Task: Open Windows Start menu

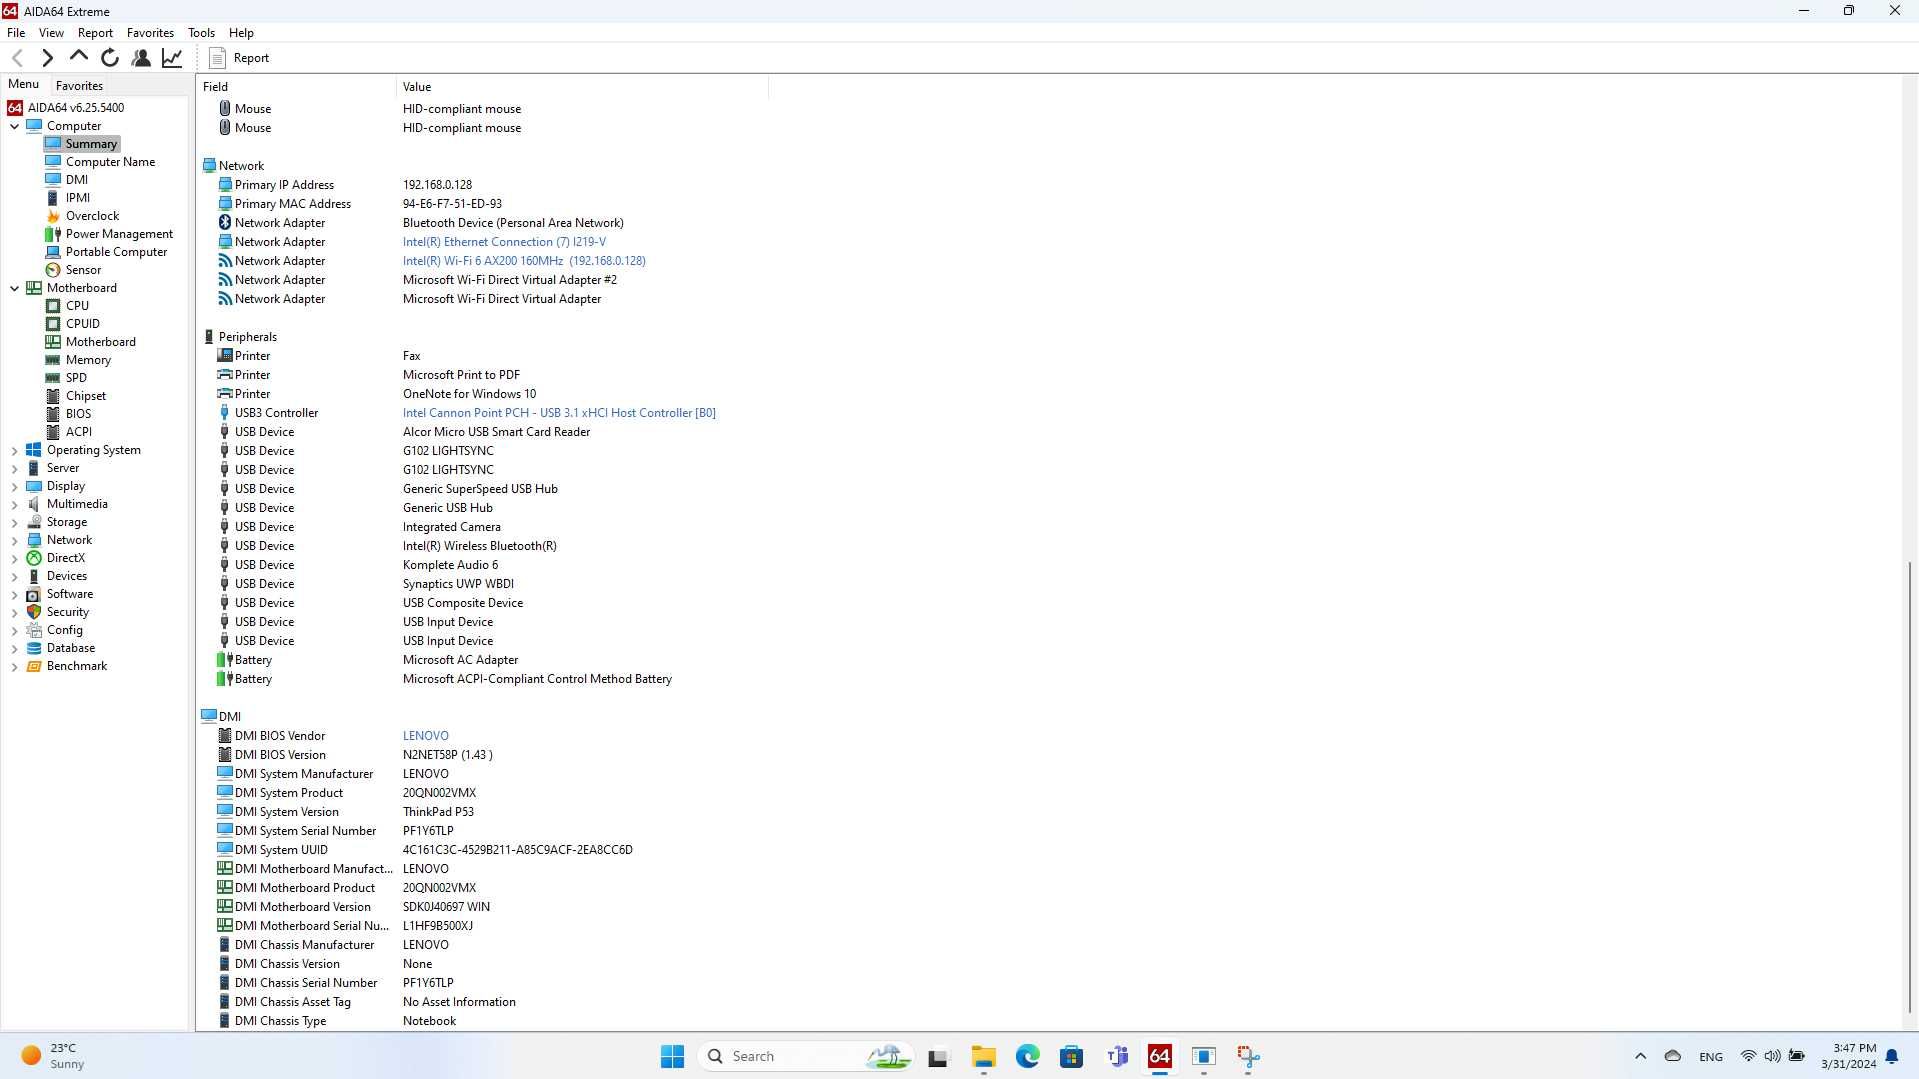Action: 672,1056
